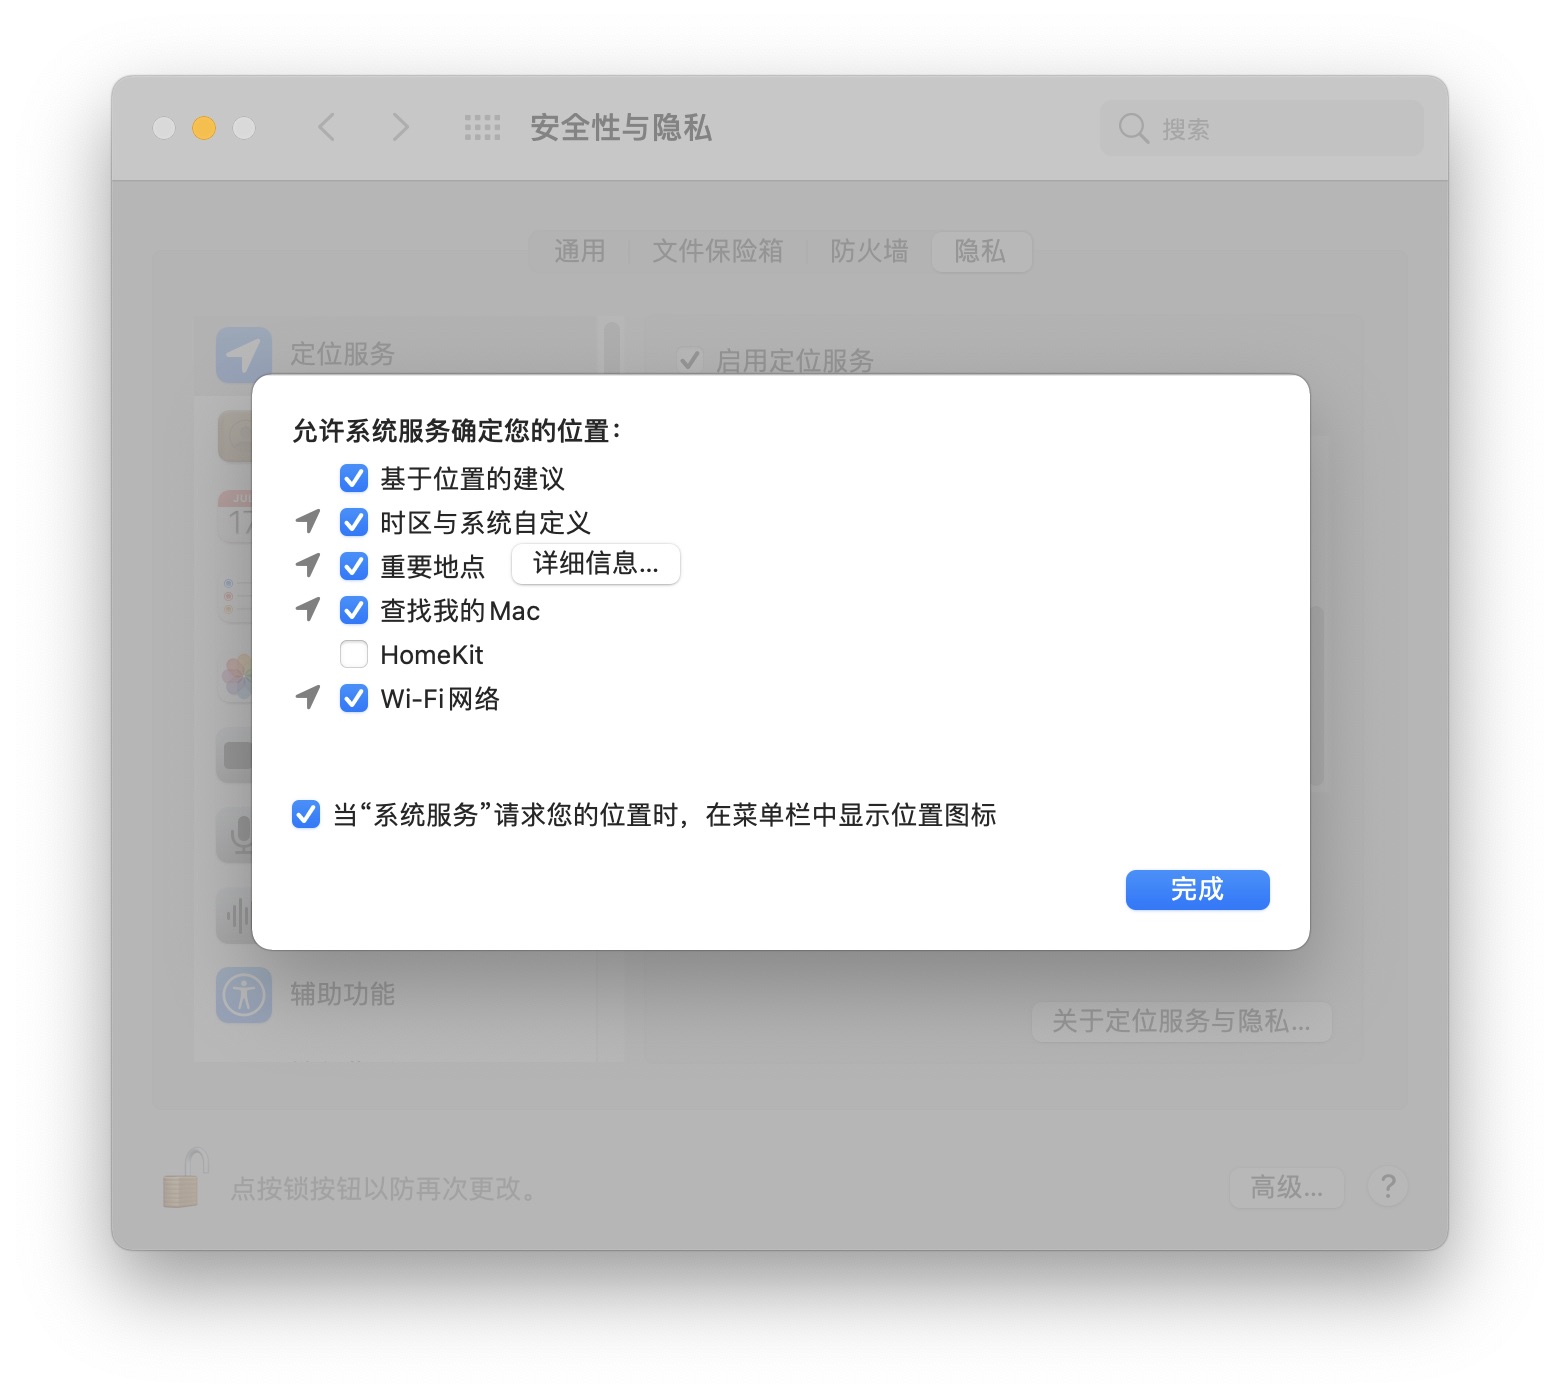Go forward with the right chevron
This screenshot has width=1560, height=1398.
click(x=400, y=127)
